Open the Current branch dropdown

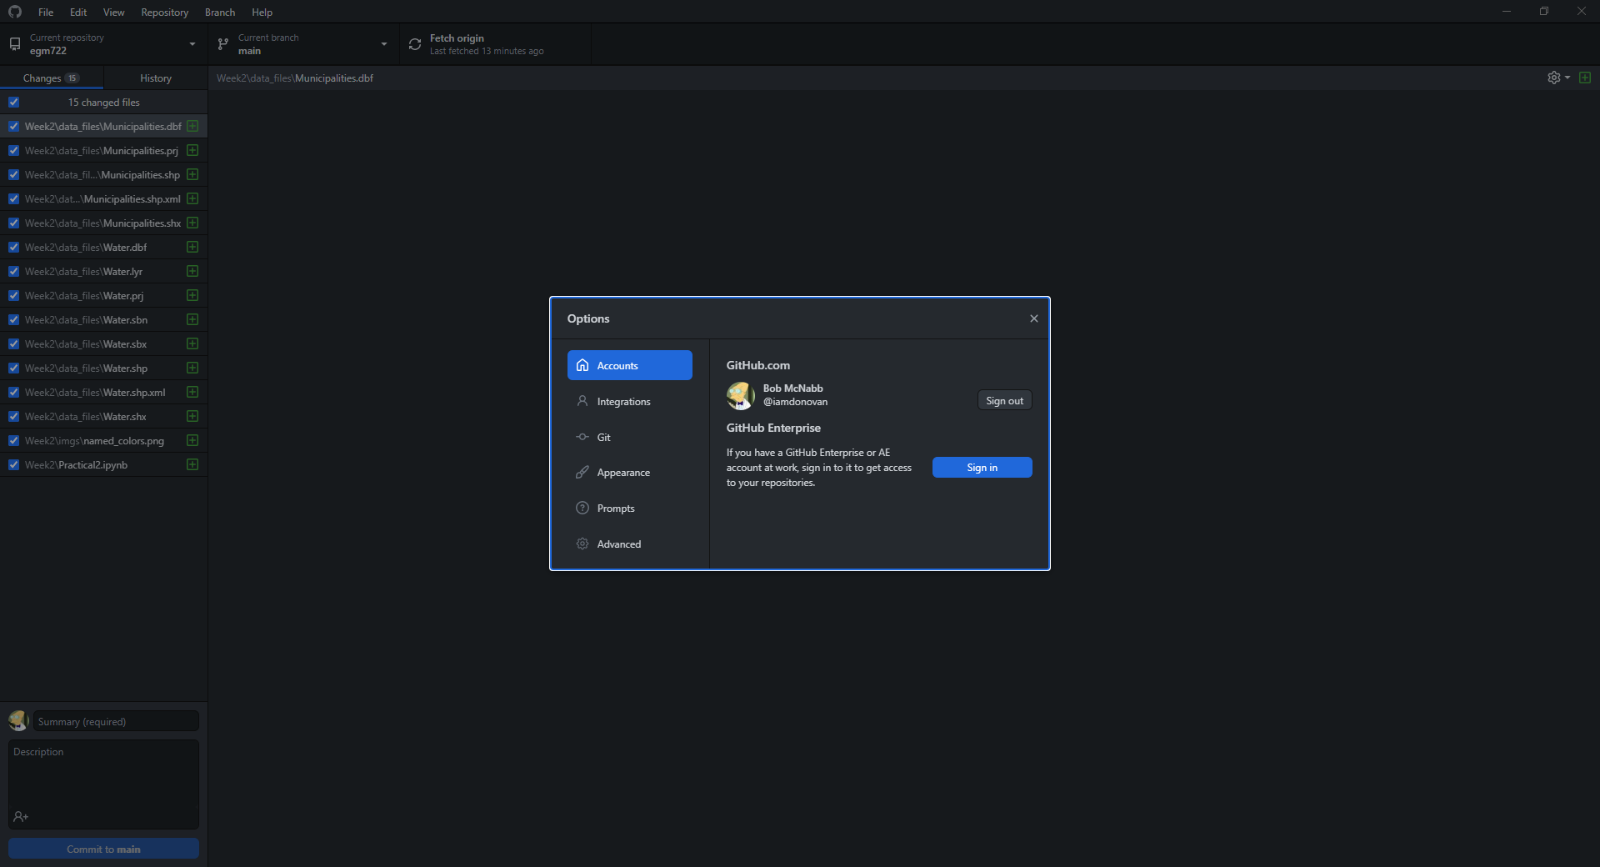pyautogui.click(x=303, y=44)
